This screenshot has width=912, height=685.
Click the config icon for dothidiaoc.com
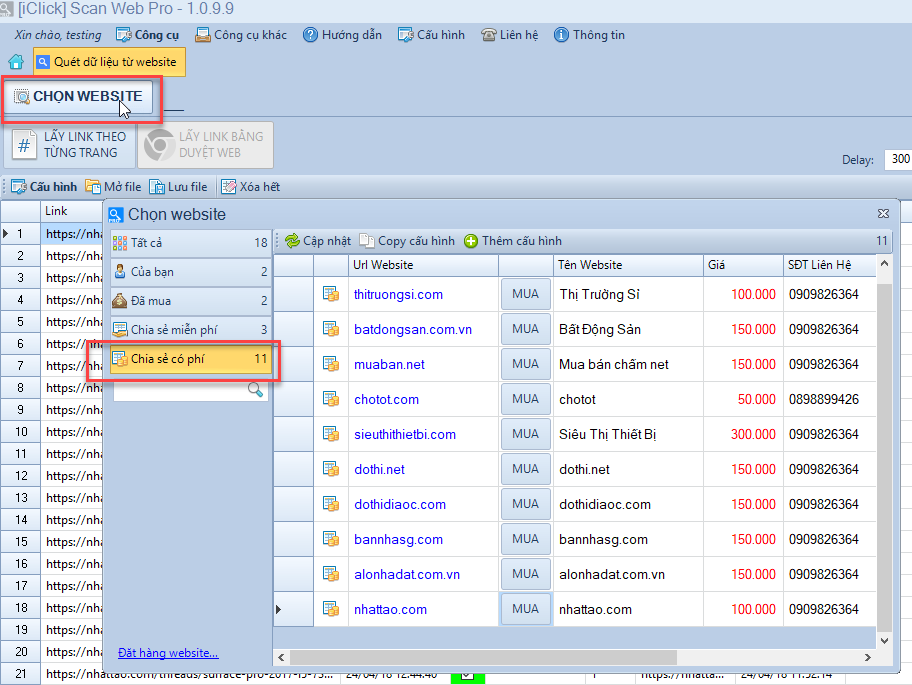pos(331,504)
